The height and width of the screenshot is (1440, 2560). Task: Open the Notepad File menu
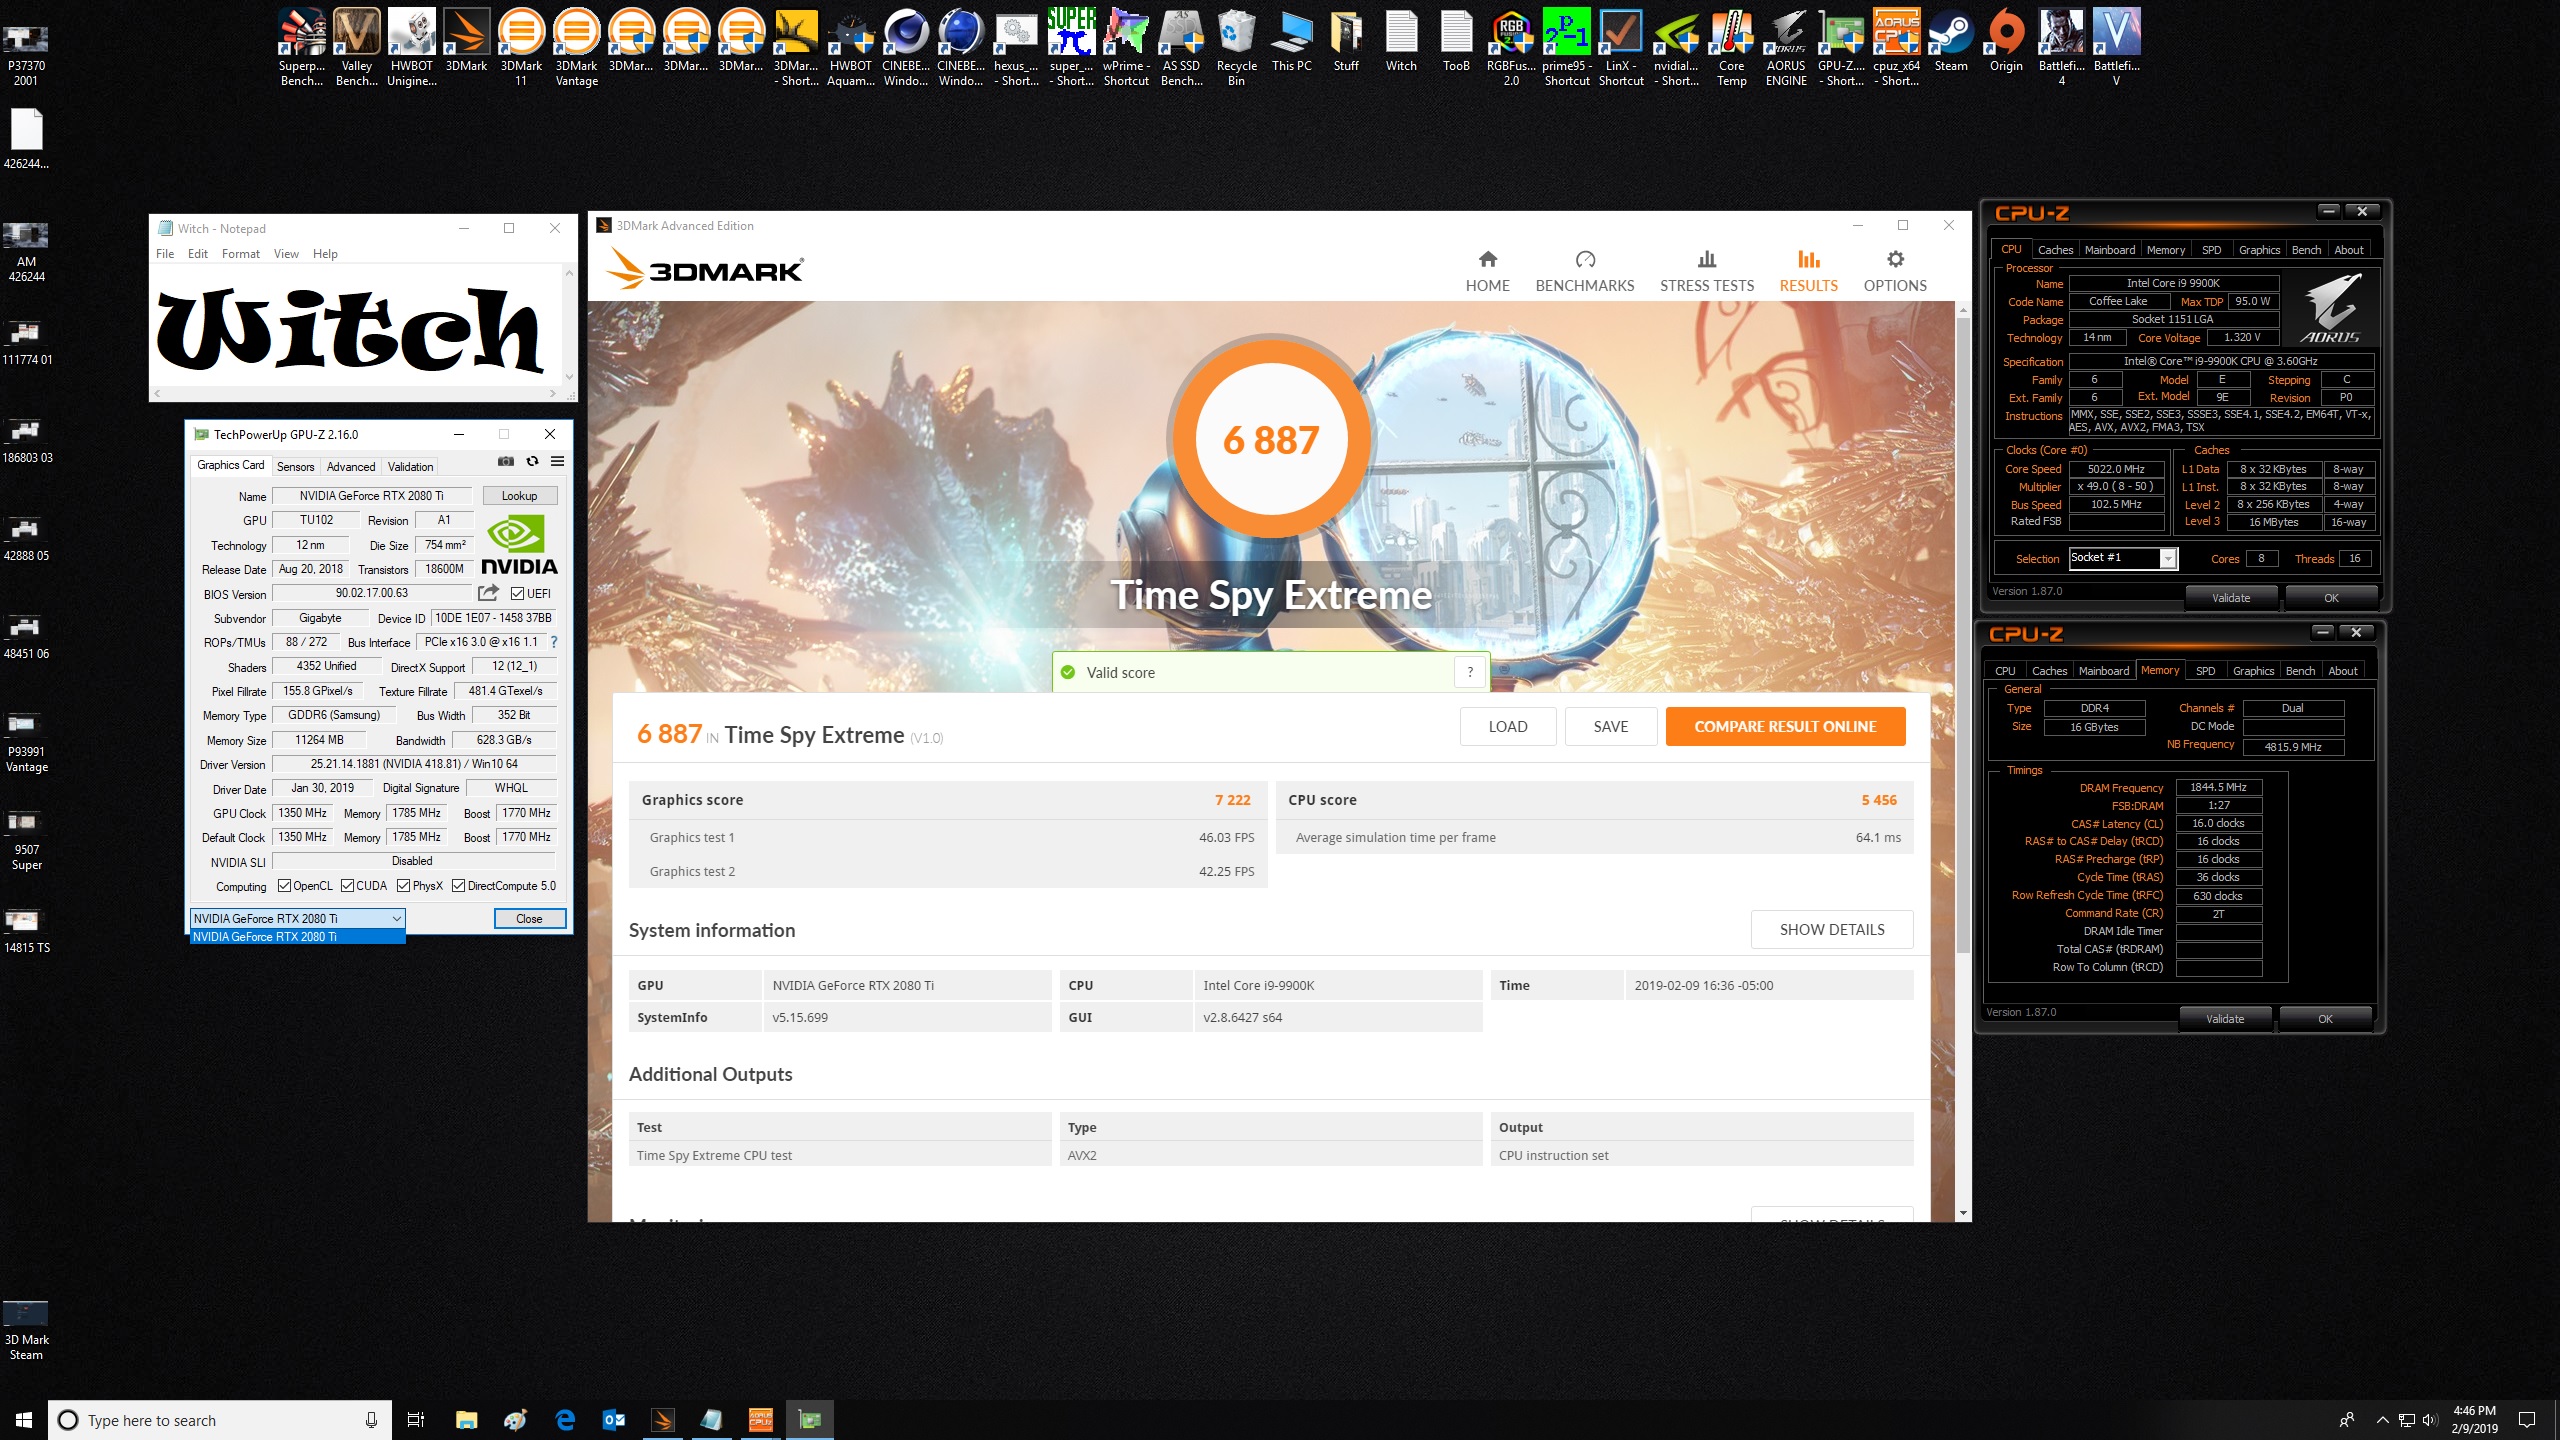coord(165,253)
